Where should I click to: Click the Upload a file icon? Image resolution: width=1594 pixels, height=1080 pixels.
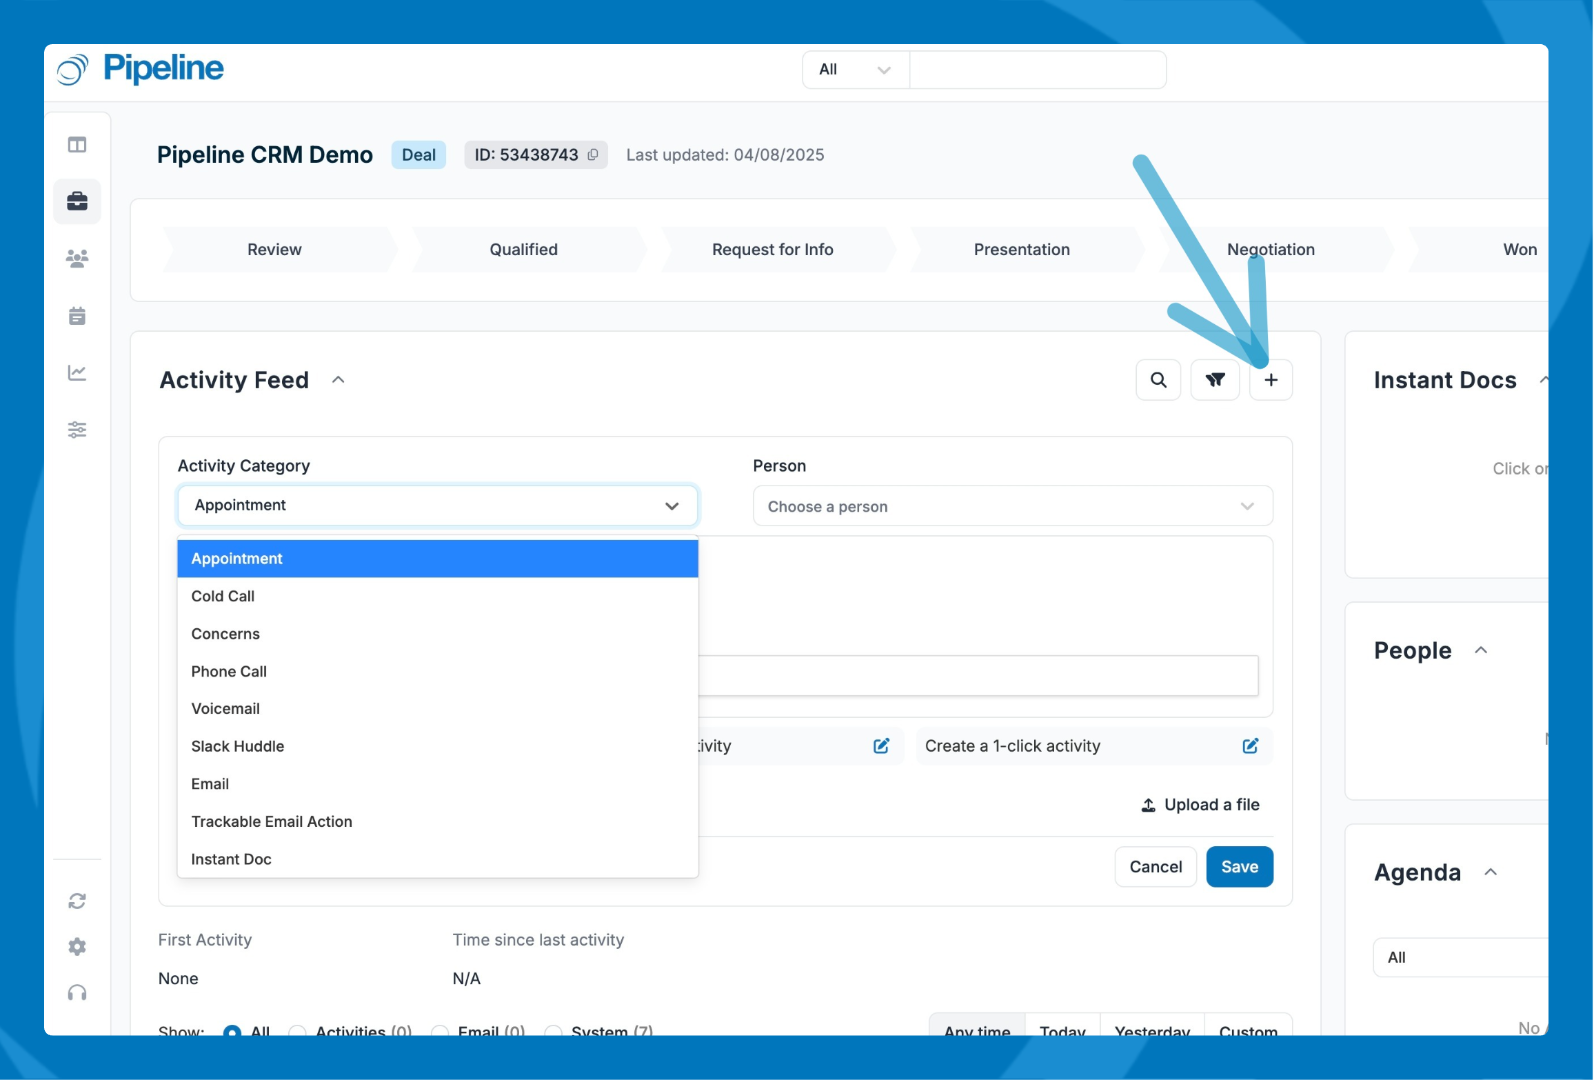(x=1148, y=805)
